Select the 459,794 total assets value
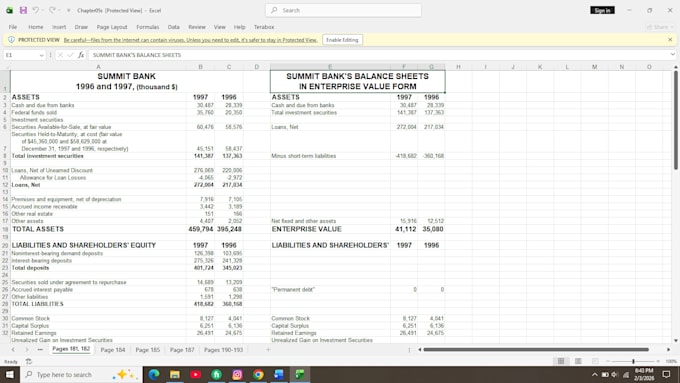Image resolution: width=680 pixels, height=383 pixels. click(200, 229)
